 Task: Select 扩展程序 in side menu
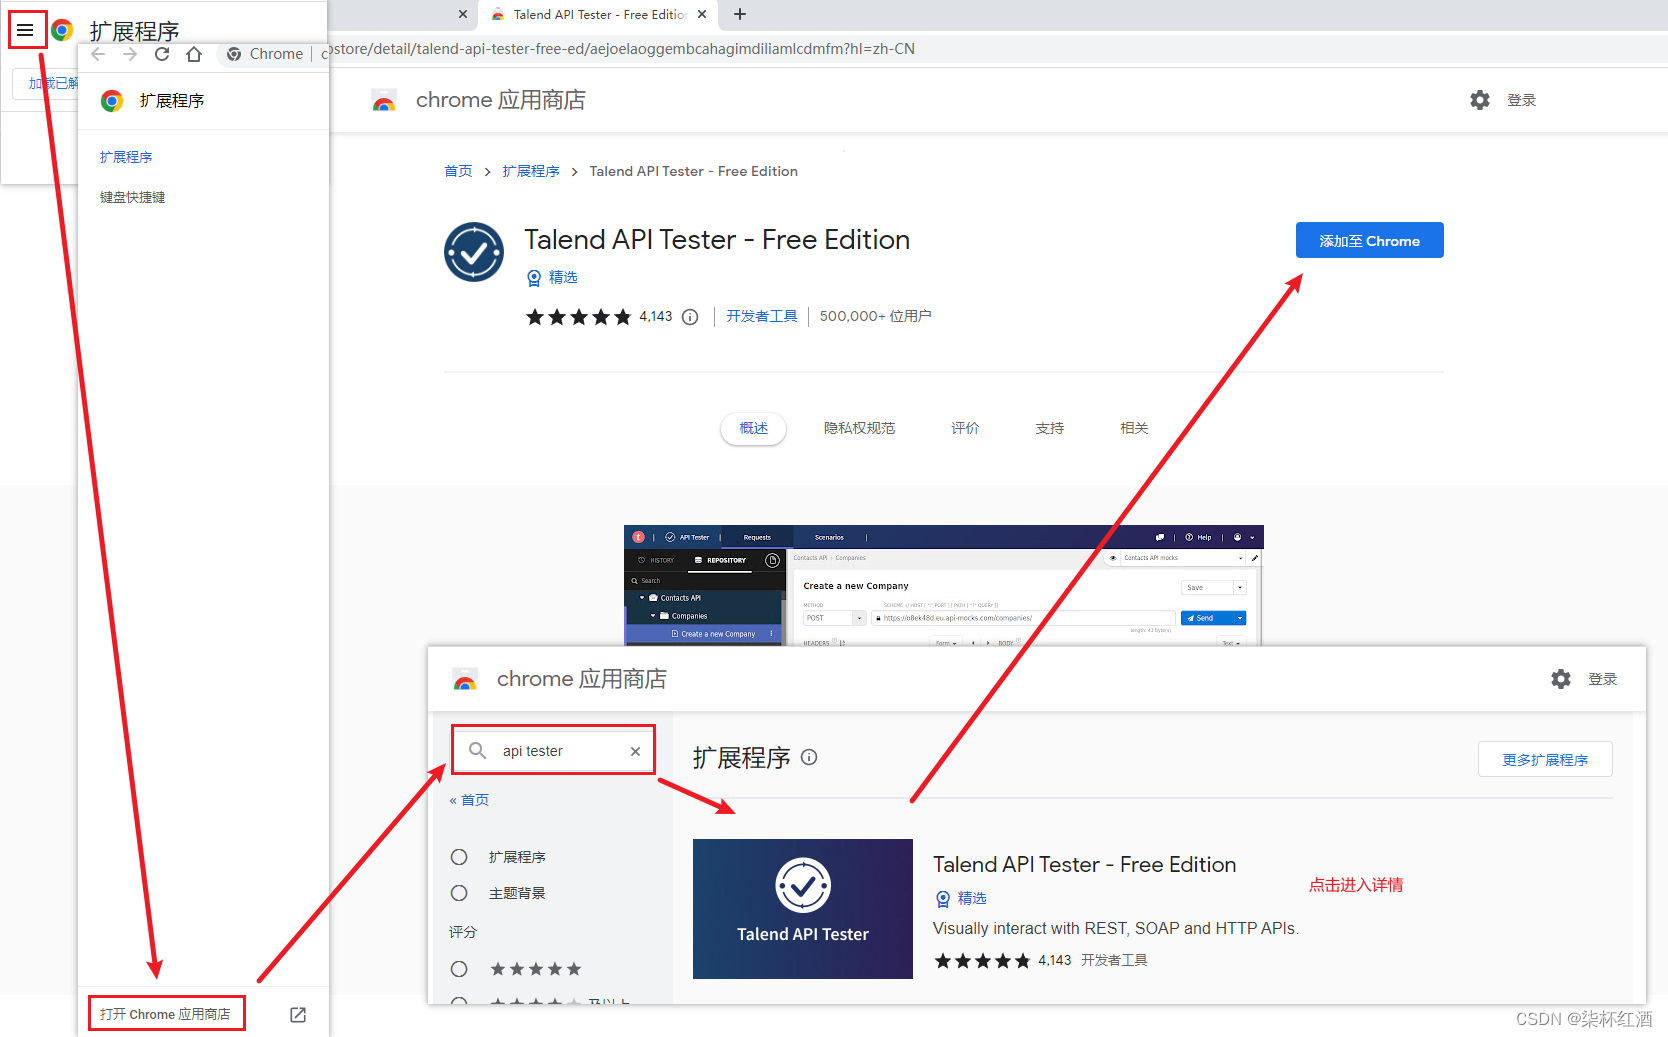point(126,157)
